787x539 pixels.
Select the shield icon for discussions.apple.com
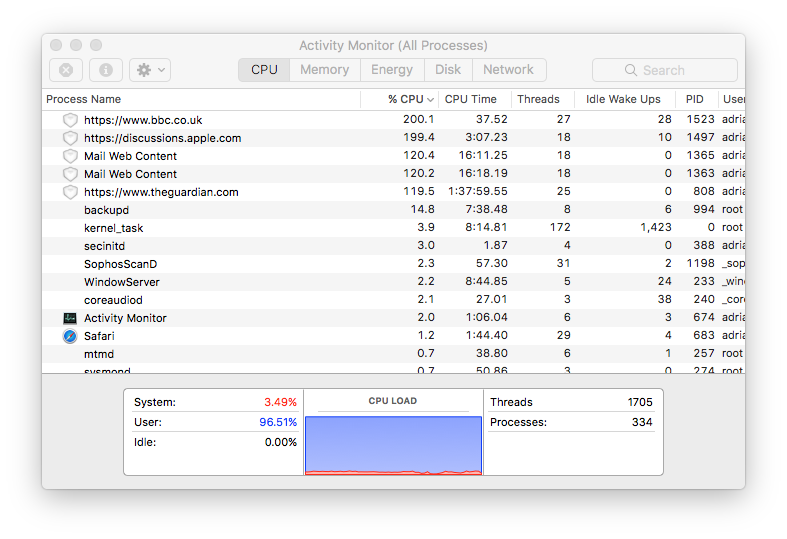click(70, 138)
